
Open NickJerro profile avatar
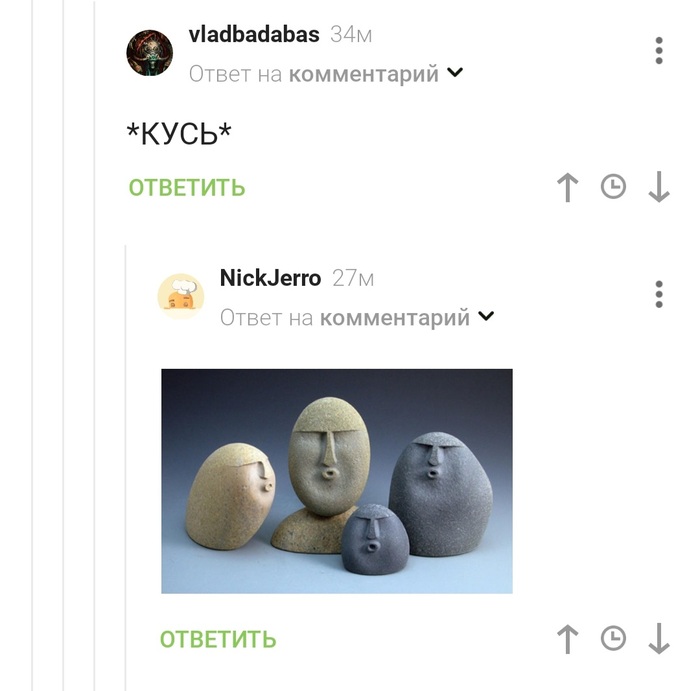point(181,296)
